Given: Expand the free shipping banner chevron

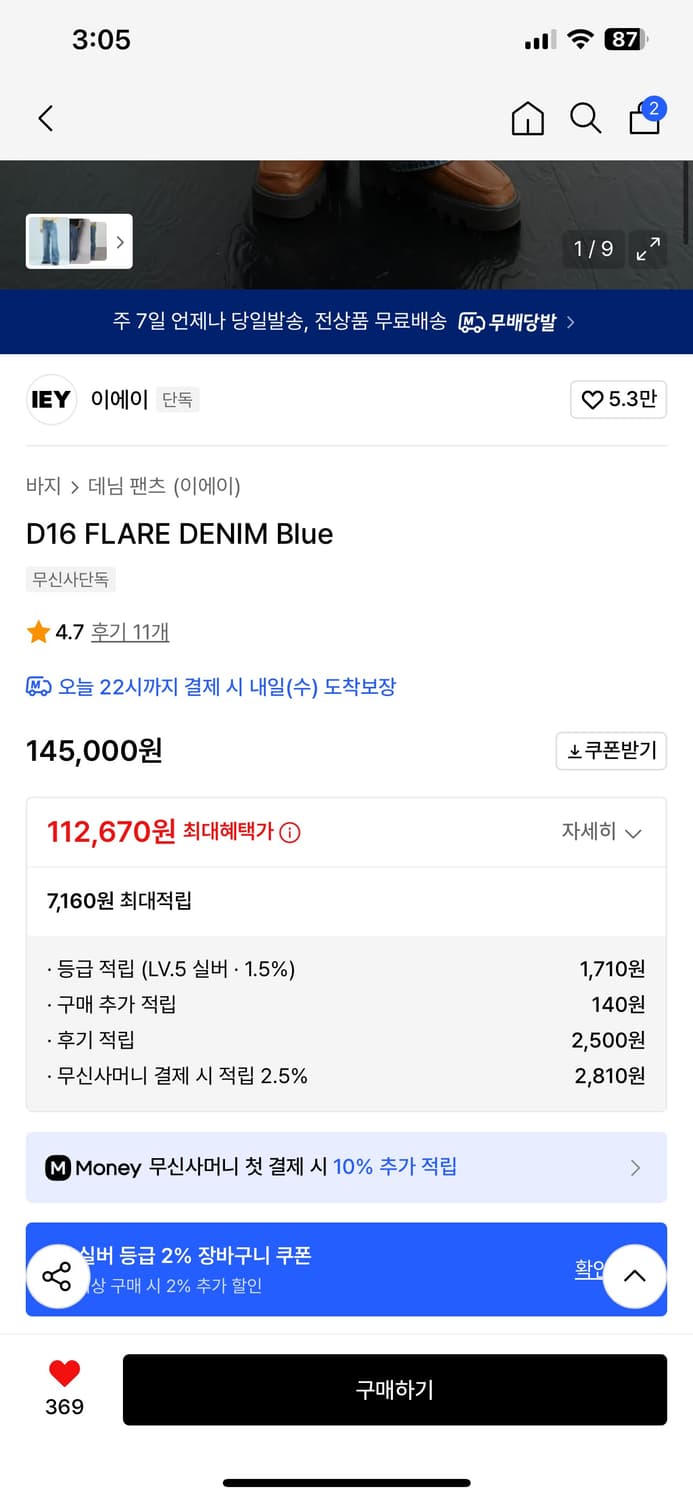Looking at the screenshot, I should click(x=570, y=322).
